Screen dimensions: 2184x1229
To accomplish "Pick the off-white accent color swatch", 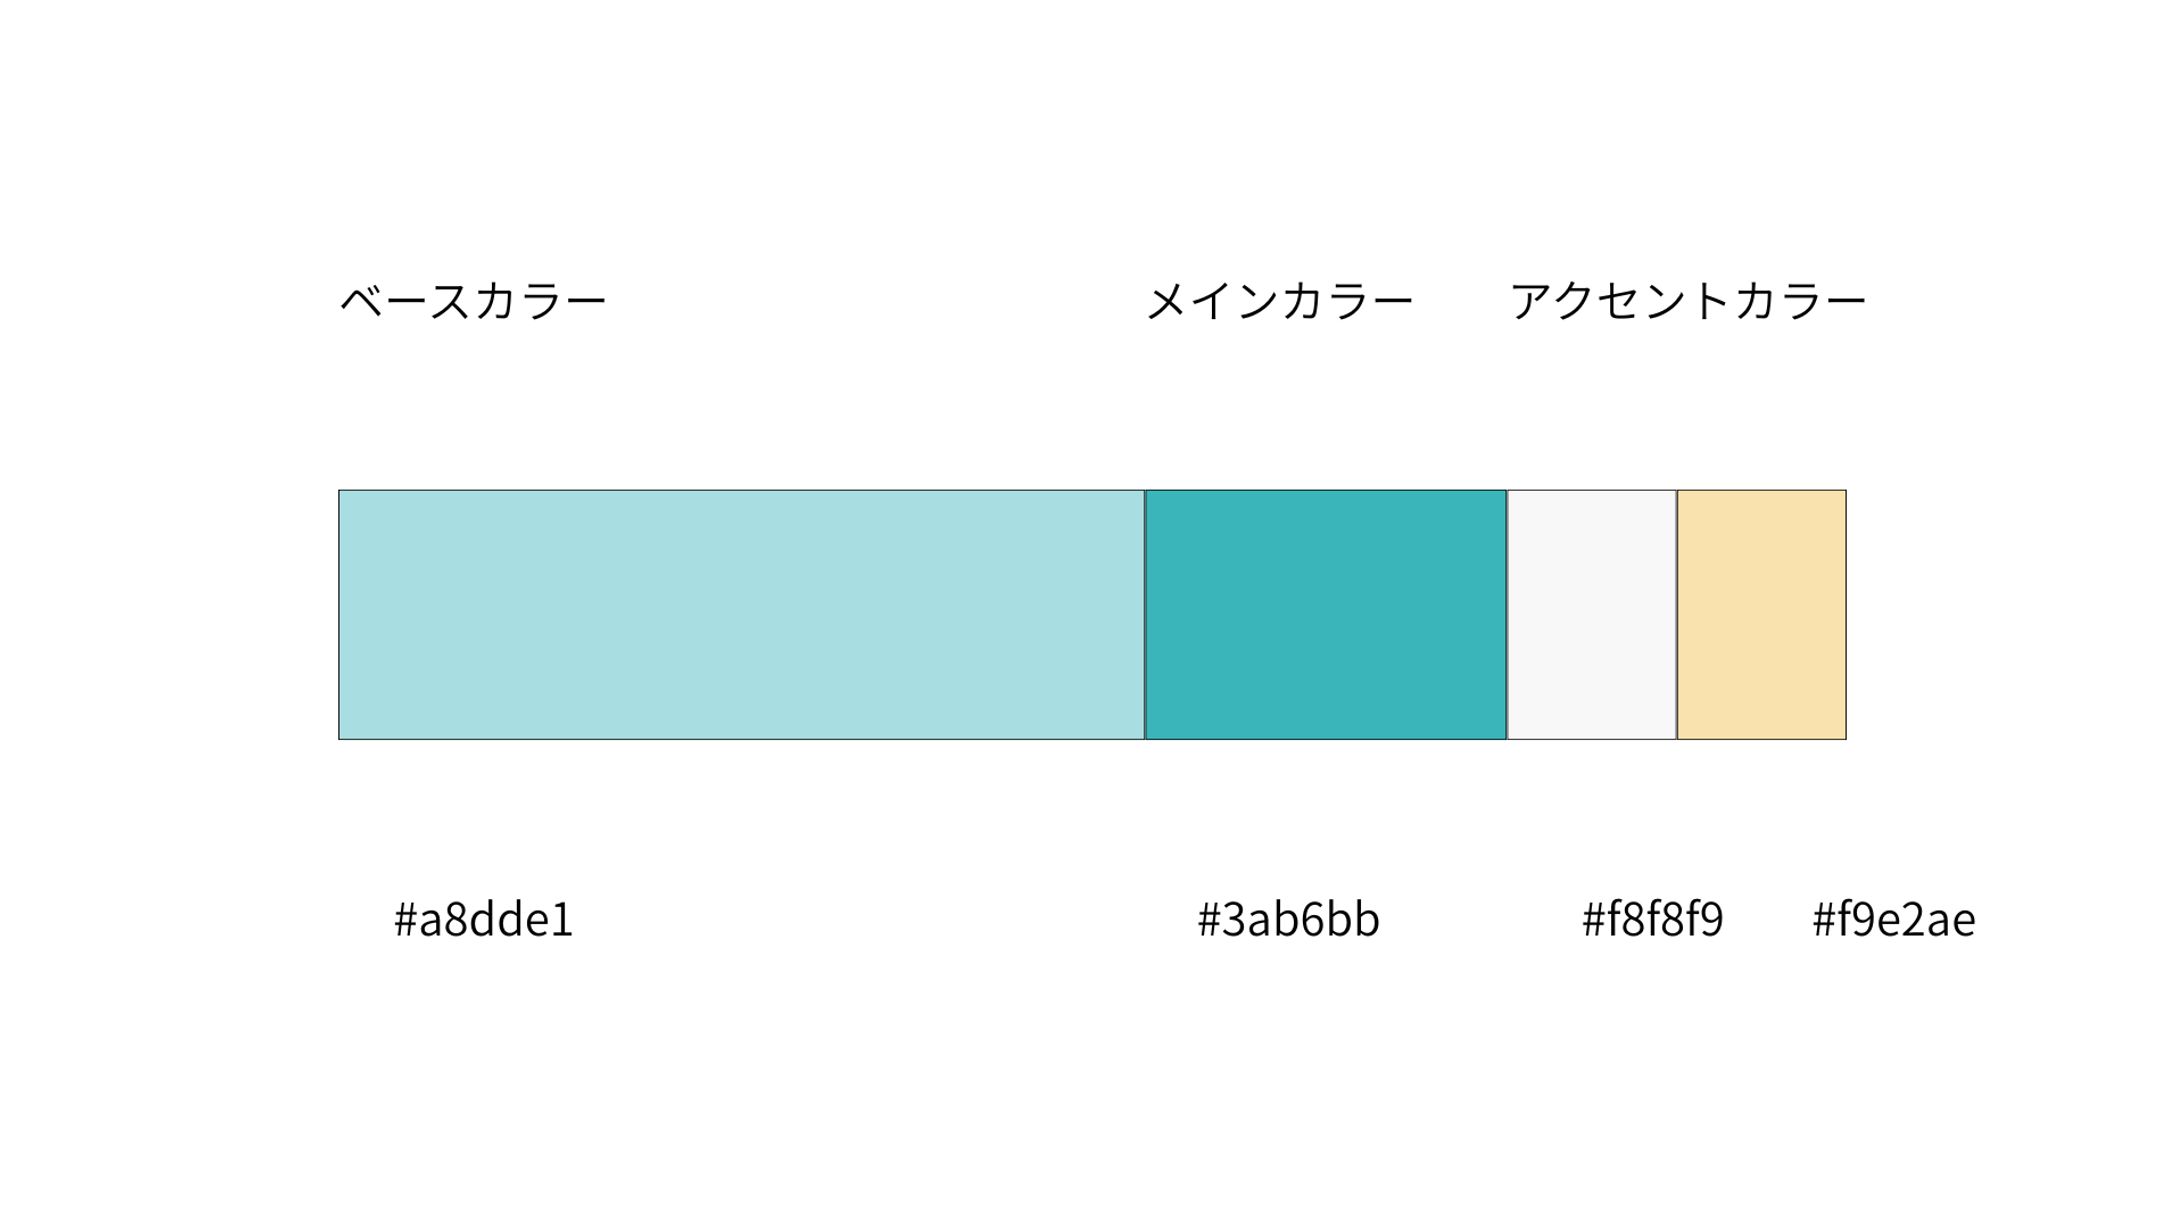I will pyautogui.click(x=1591, y=614).
